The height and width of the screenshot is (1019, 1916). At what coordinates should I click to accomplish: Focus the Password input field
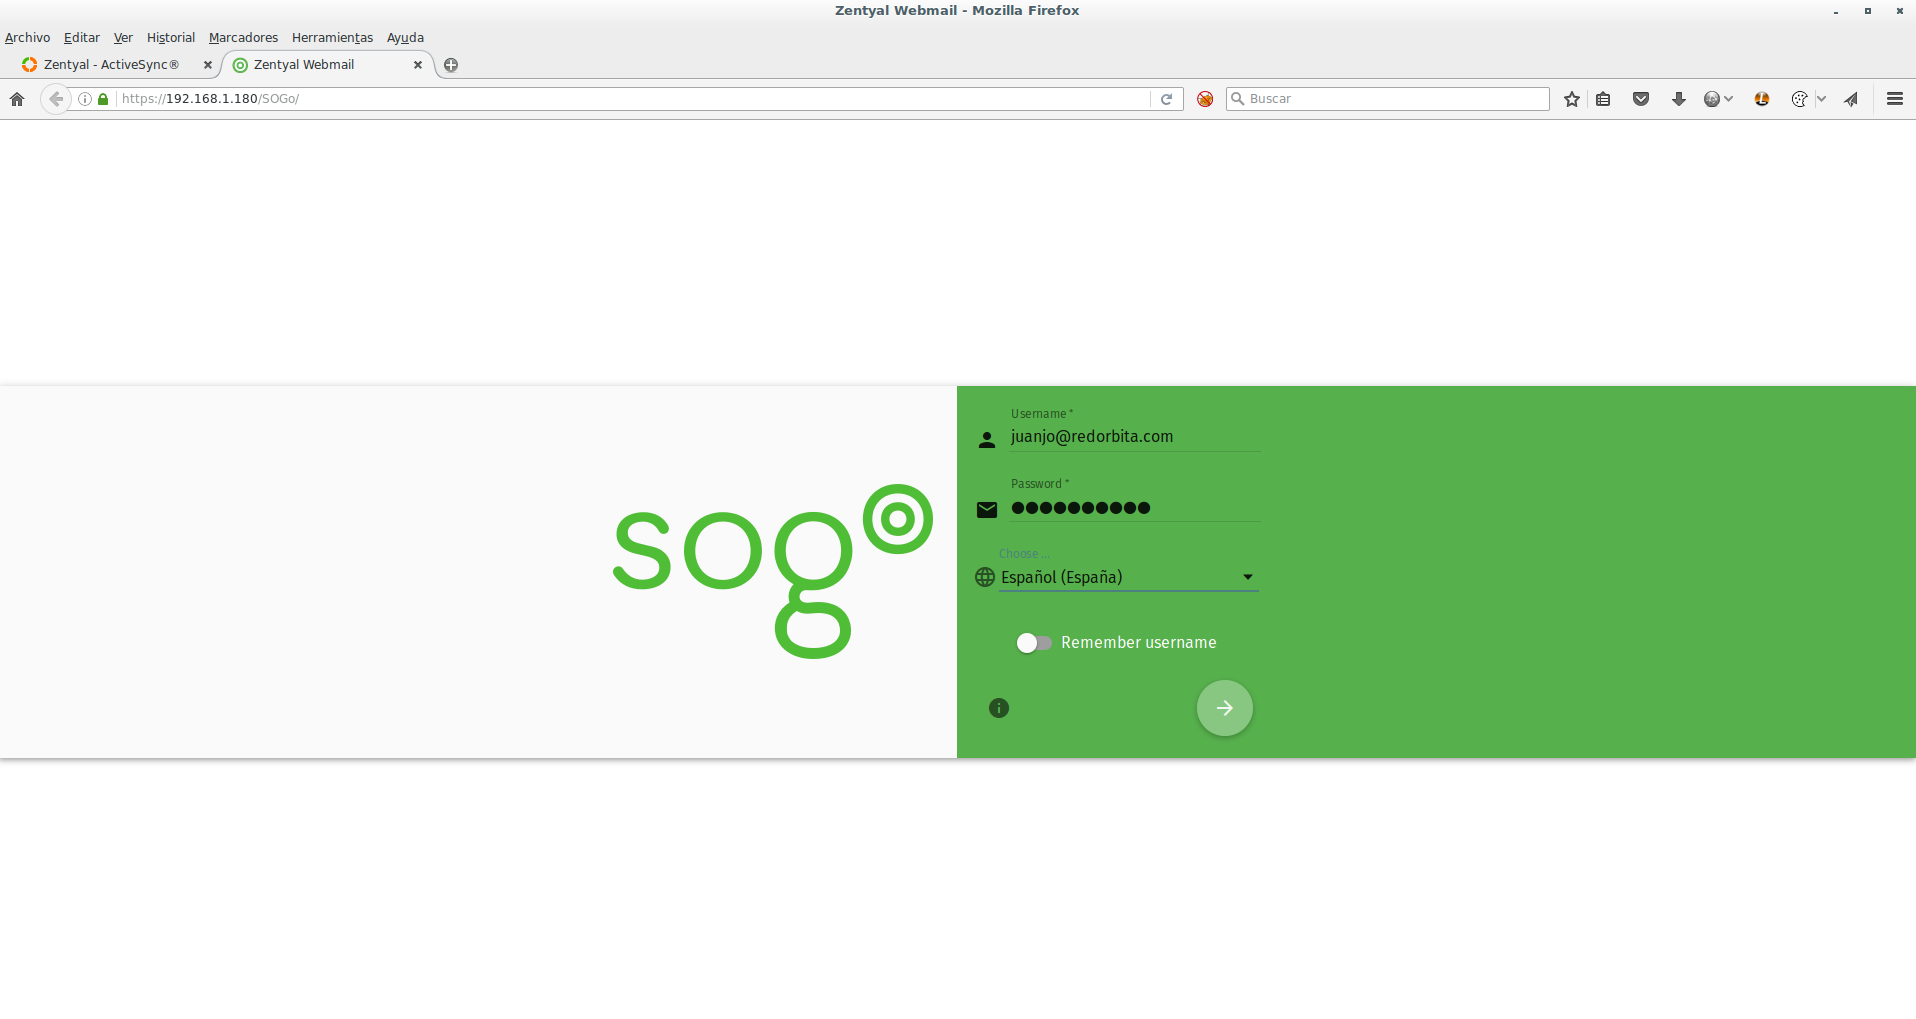(1134, 508)
